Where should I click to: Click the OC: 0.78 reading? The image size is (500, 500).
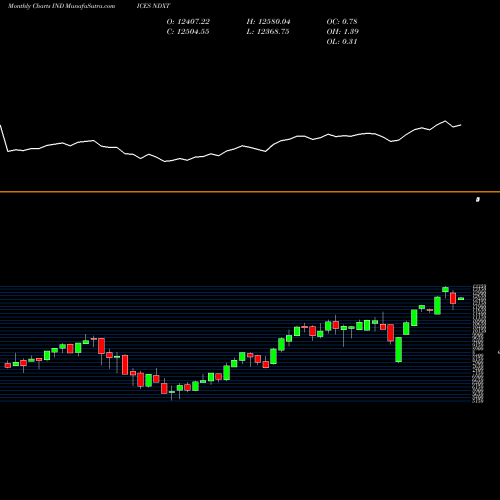342,22
